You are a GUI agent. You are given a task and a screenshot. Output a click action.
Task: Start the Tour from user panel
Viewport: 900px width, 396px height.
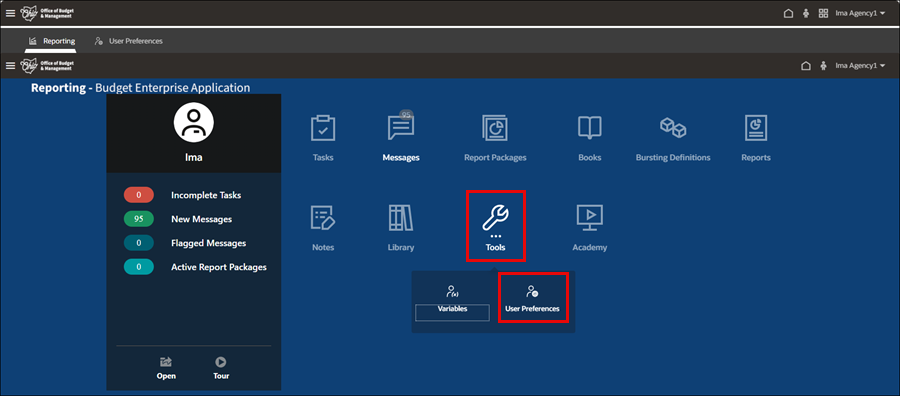pos(220,368)
